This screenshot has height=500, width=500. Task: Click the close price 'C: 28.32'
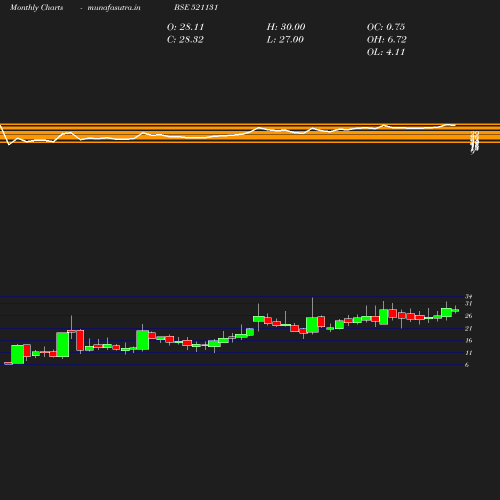click(185, 39)
